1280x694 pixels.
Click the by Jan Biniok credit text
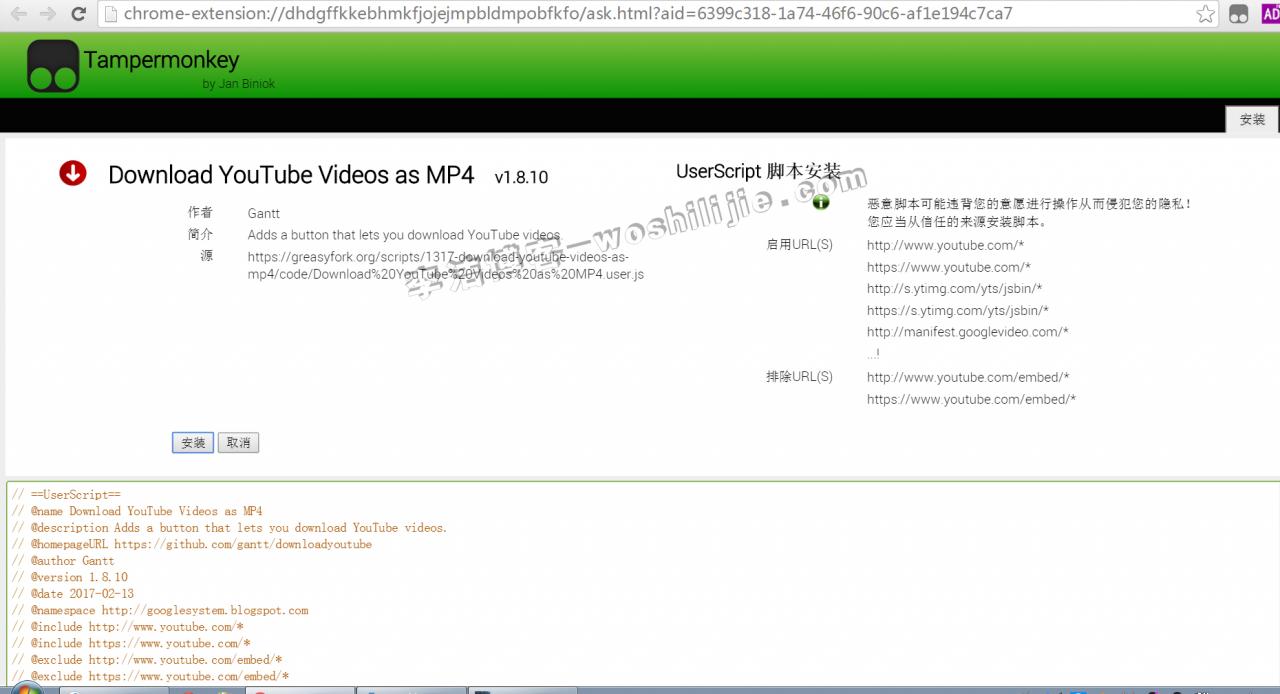click(238, 84)
